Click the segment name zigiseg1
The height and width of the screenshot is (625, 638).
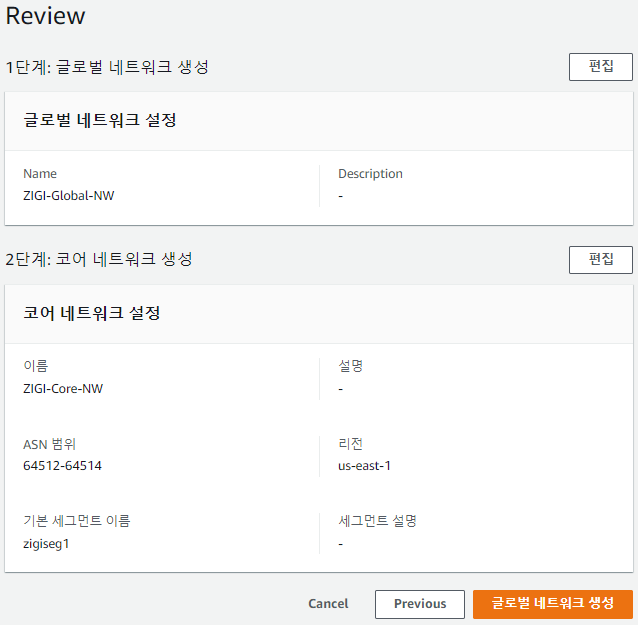pyautogui.click(x=46, y=544)
